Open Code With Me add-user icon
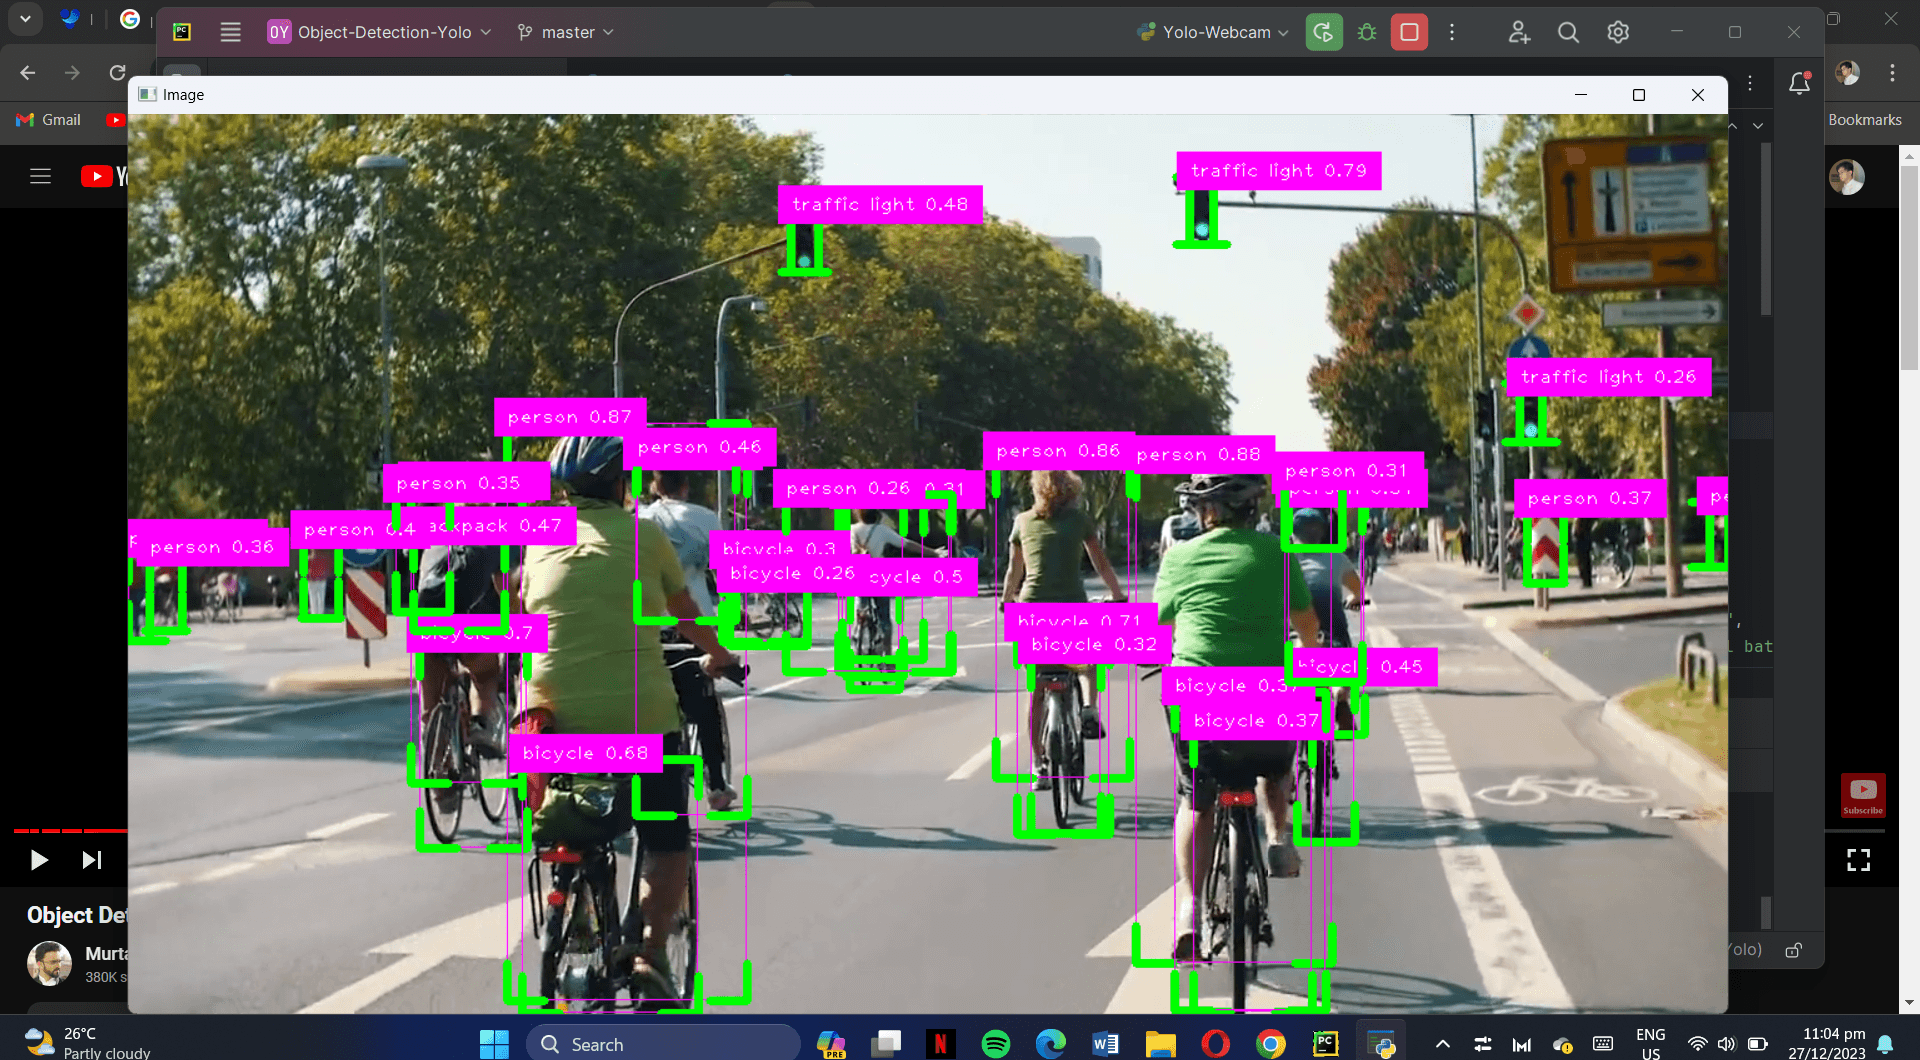Viewport: 1920px width, 1060px height. (1519, 32)
